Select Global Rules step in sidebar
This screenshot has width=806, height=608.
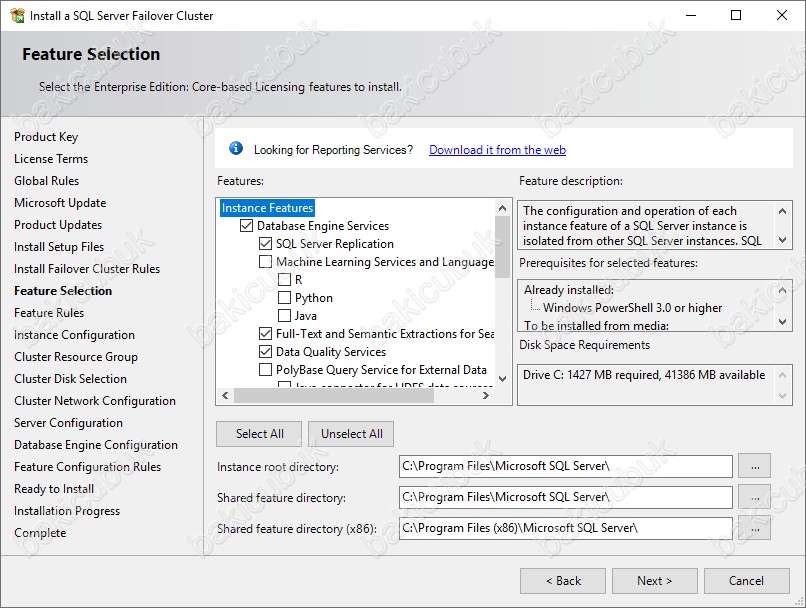point(46,181)
